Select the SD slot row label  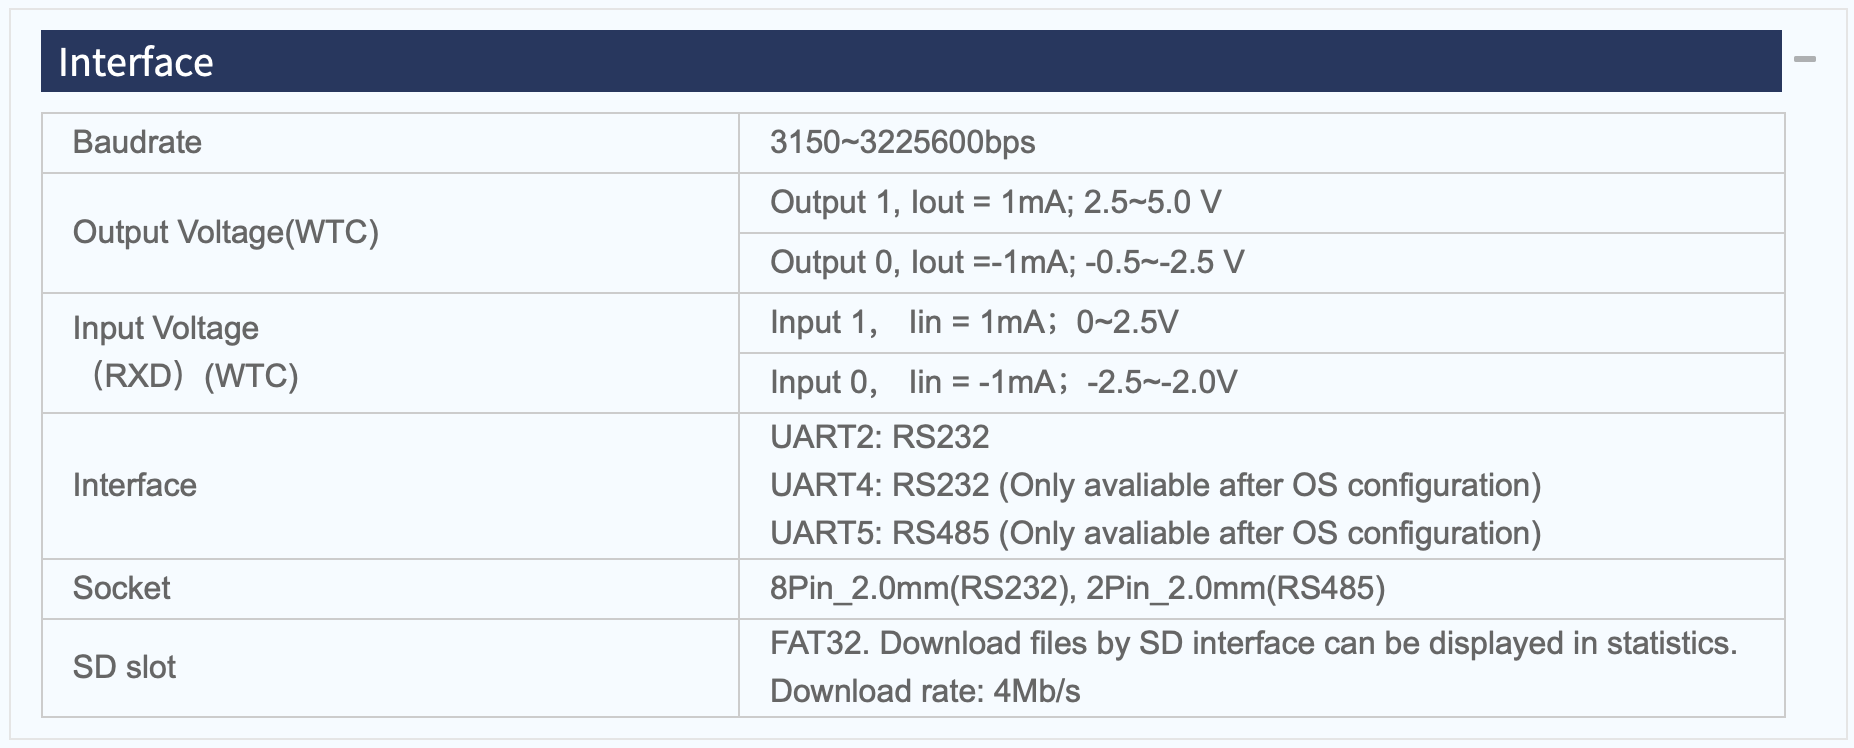pos(124,667)
